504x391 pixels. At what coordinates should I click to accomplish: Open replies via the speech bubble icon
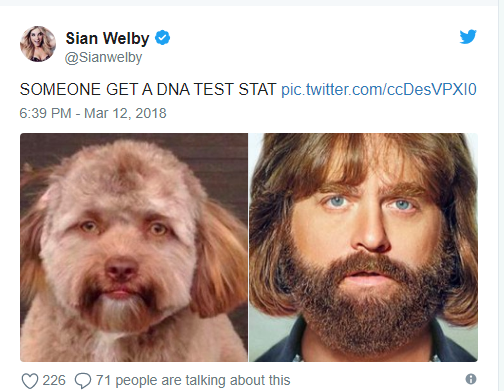pyautogui.click(x=83, y=381)
